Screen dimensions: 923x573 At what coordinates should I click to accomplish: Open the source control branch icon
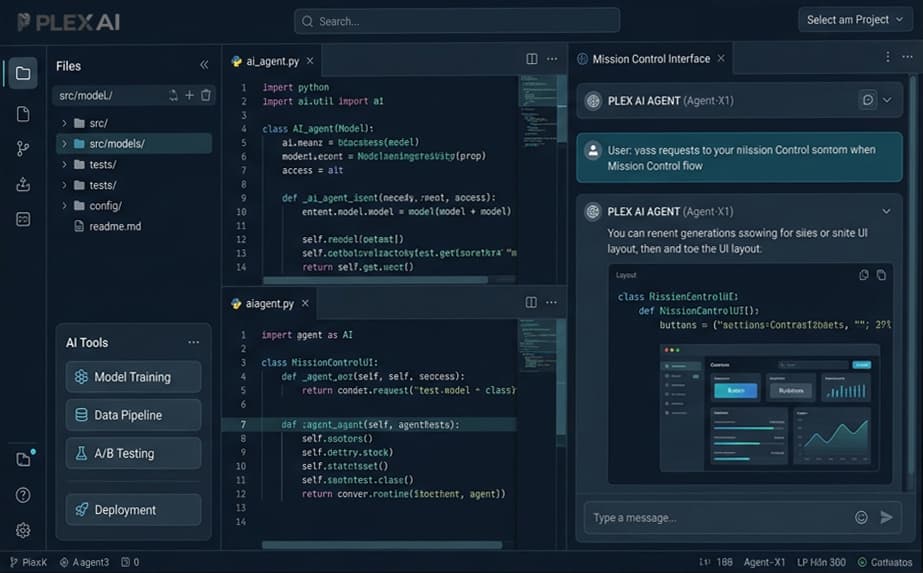[23, 148]
